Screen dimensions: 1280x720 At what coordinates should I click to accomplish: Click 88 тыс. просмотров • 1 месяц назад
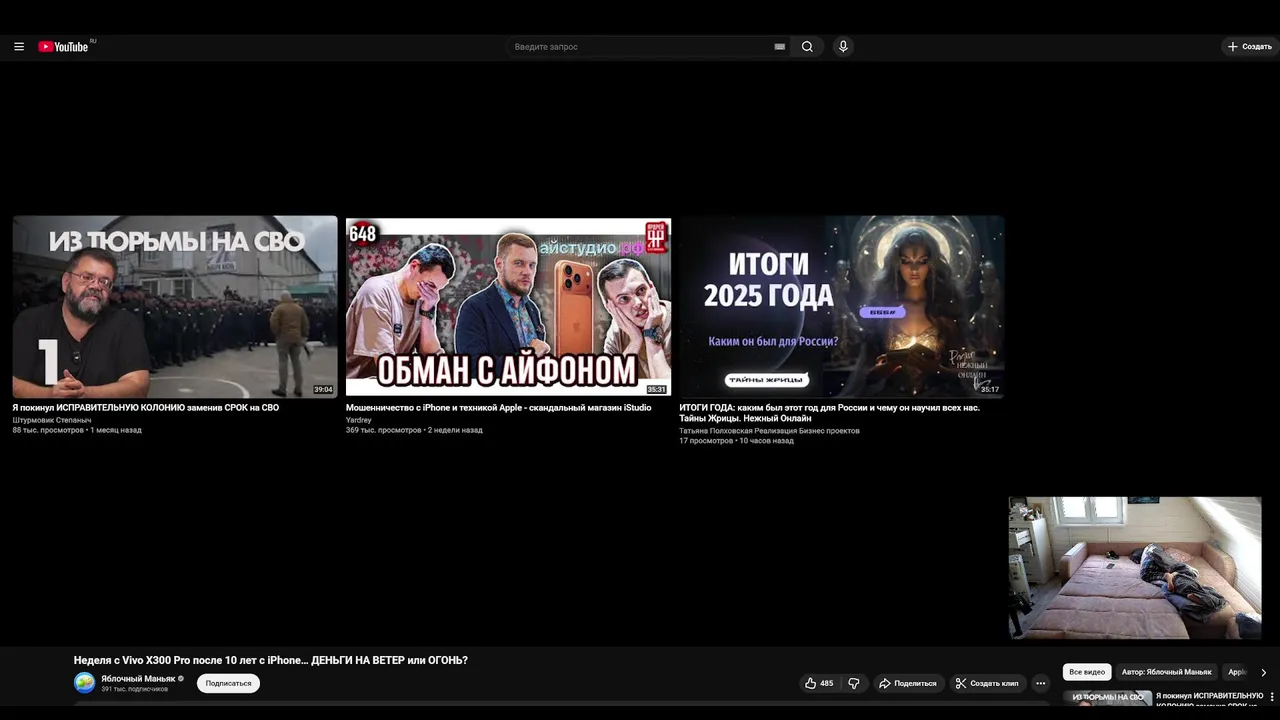77,430
